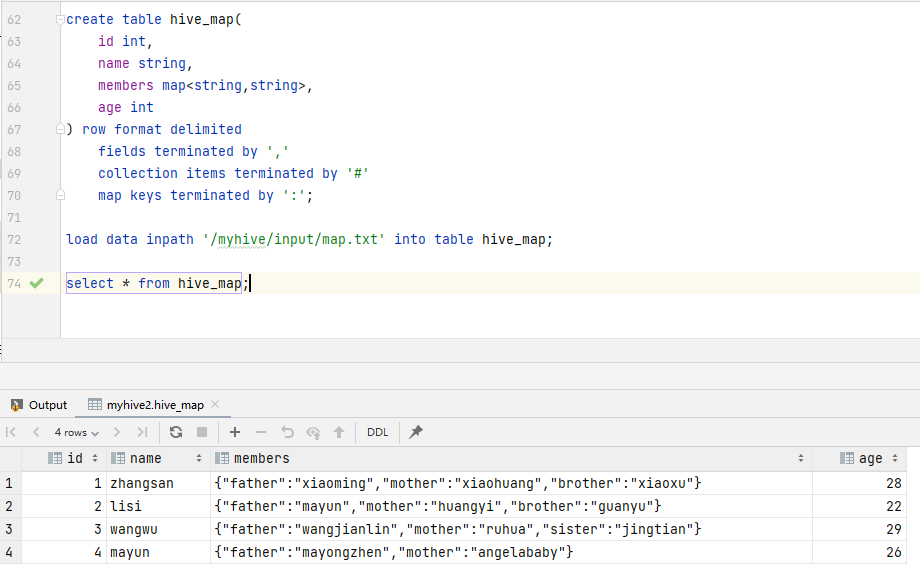Toggle fold marker at line 67
Viewport: 920px width, 577px height.
(60, 129)
